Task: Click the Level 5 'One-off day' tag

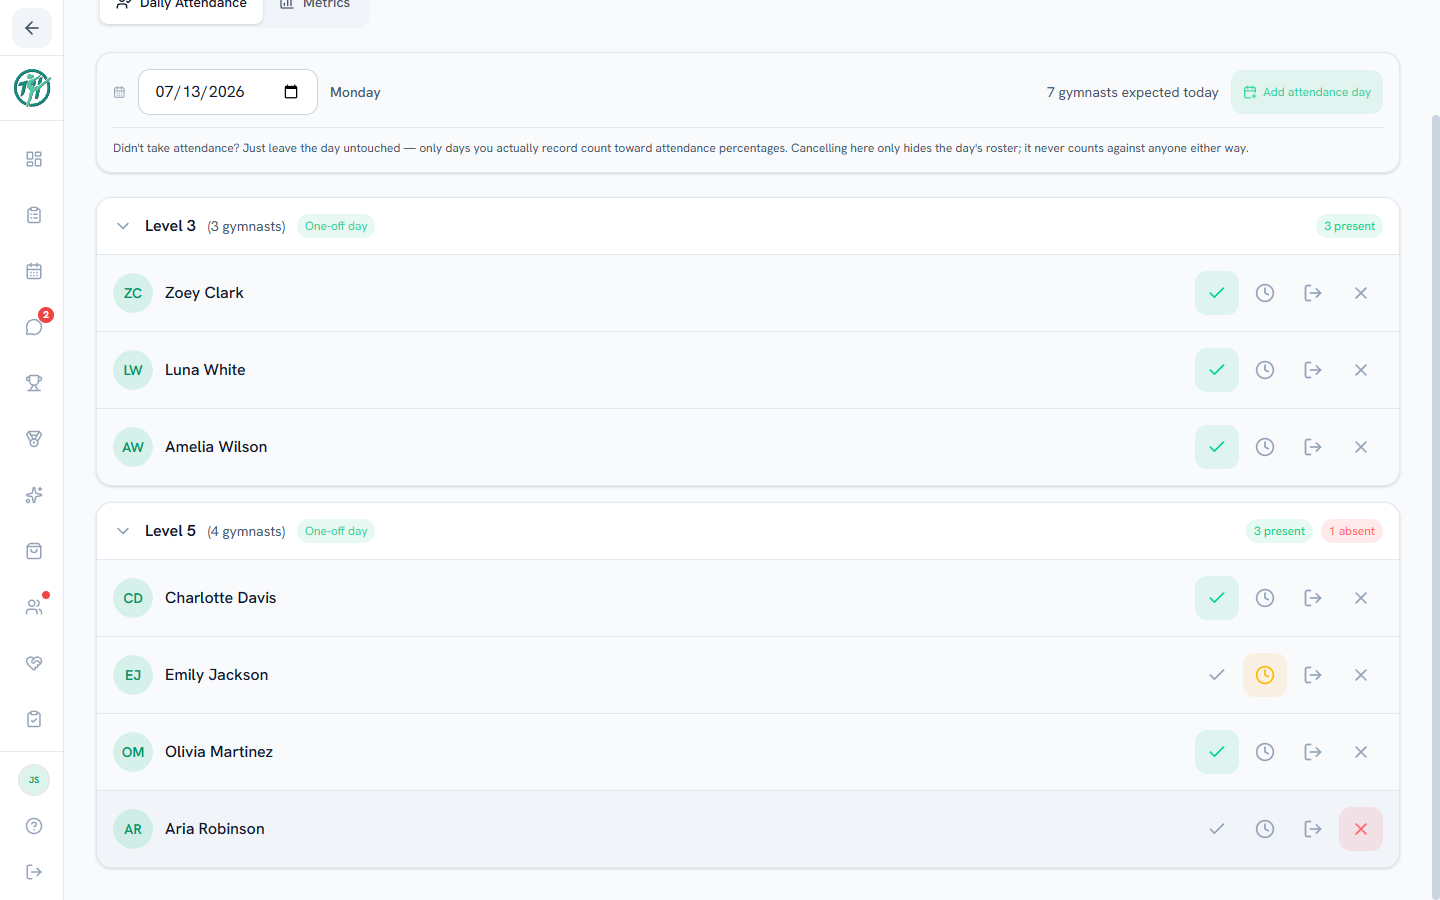Action: click(x=336, y=531)
